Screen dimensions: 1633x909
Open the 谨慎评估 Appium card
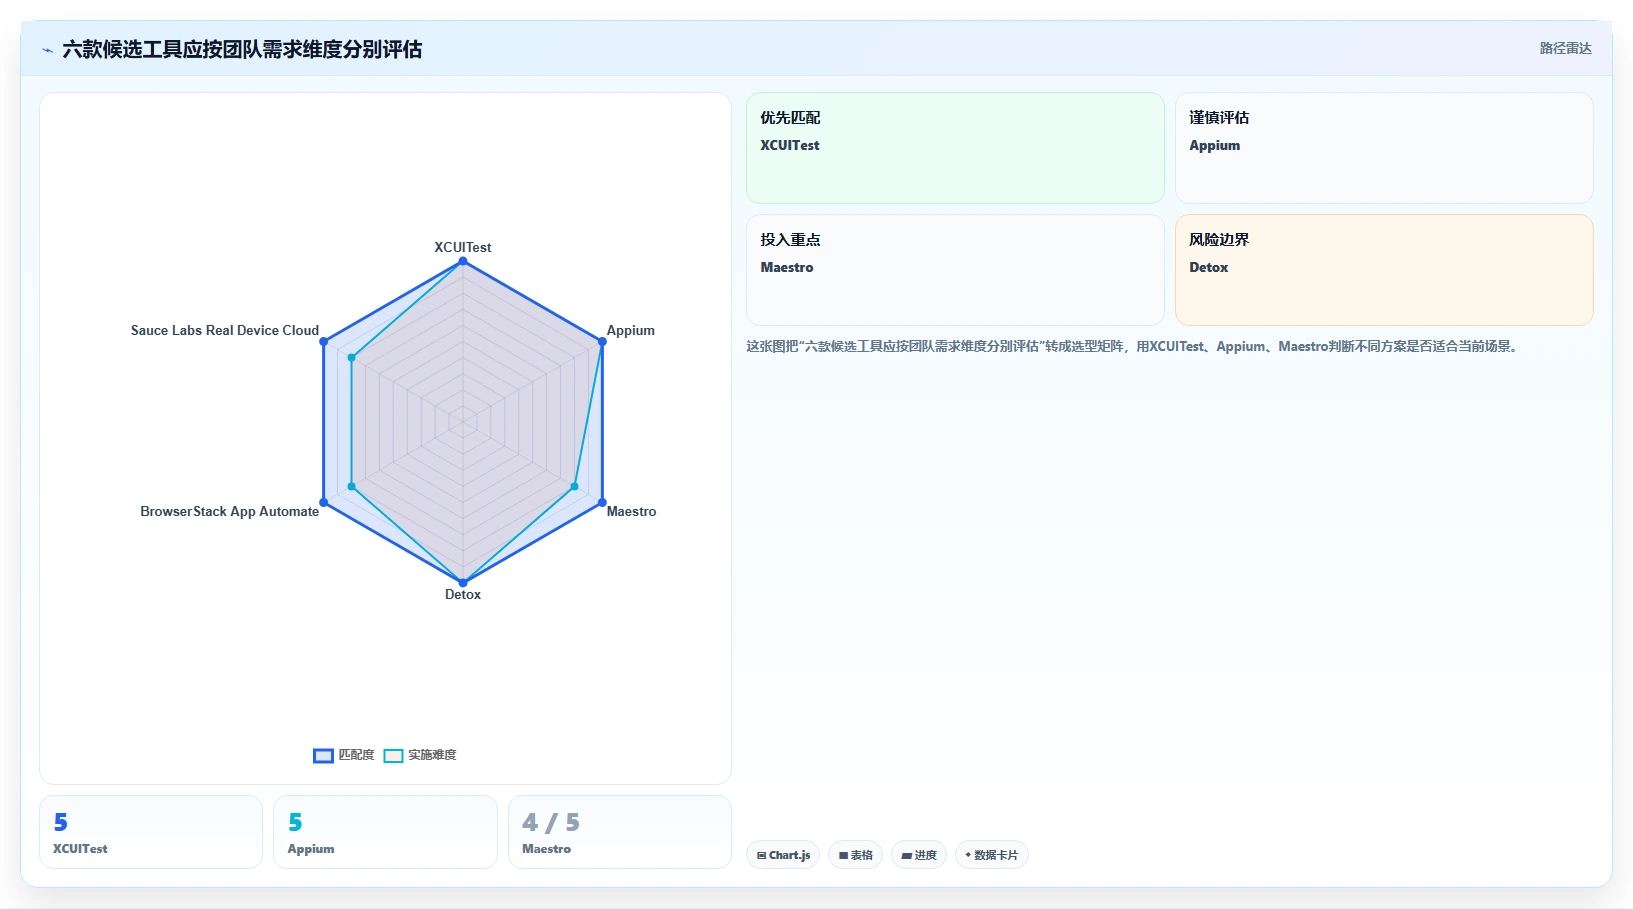pos(1384,148)
